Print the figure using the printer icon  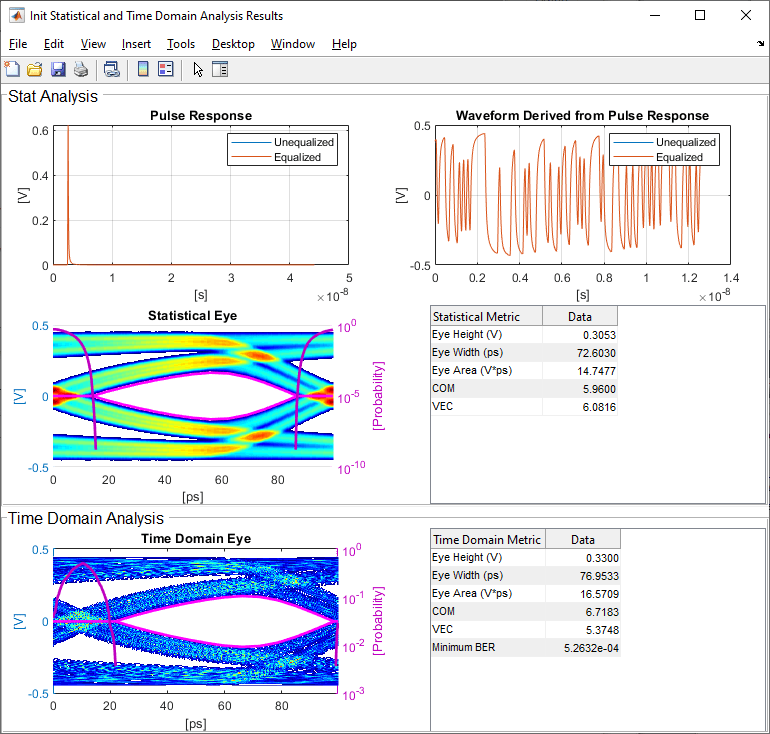tap(80, 69)
